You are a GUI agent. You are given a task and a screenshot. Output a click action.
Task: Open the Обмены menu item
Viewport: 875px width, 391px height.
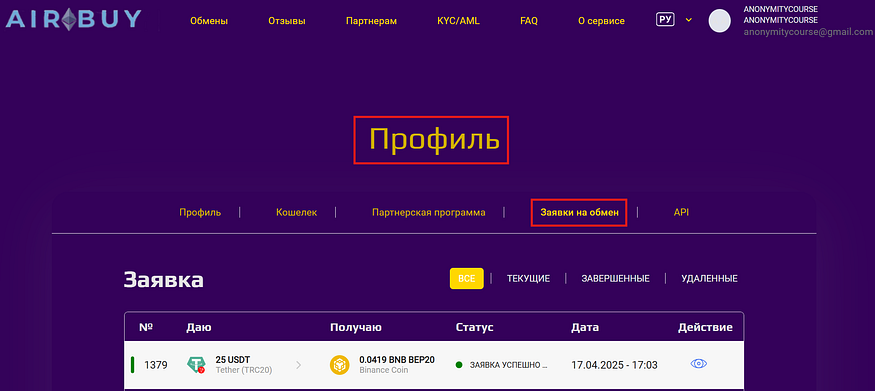click(x=209, y=21)
